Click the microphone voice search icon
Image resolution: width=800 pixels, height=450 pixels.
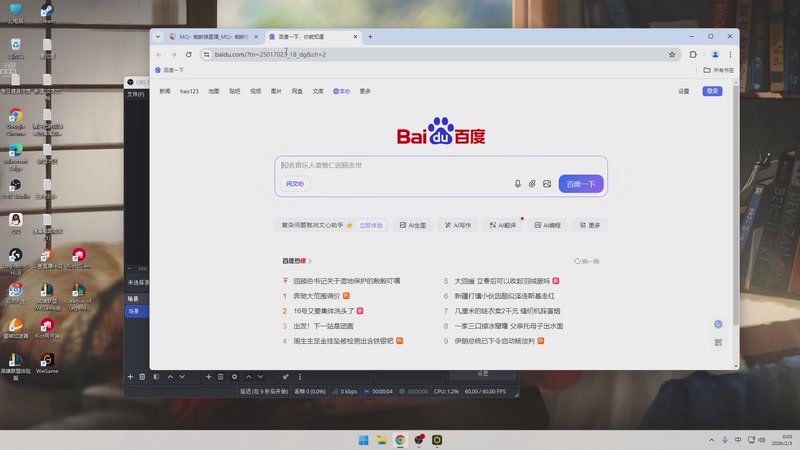tap(517, 184)
